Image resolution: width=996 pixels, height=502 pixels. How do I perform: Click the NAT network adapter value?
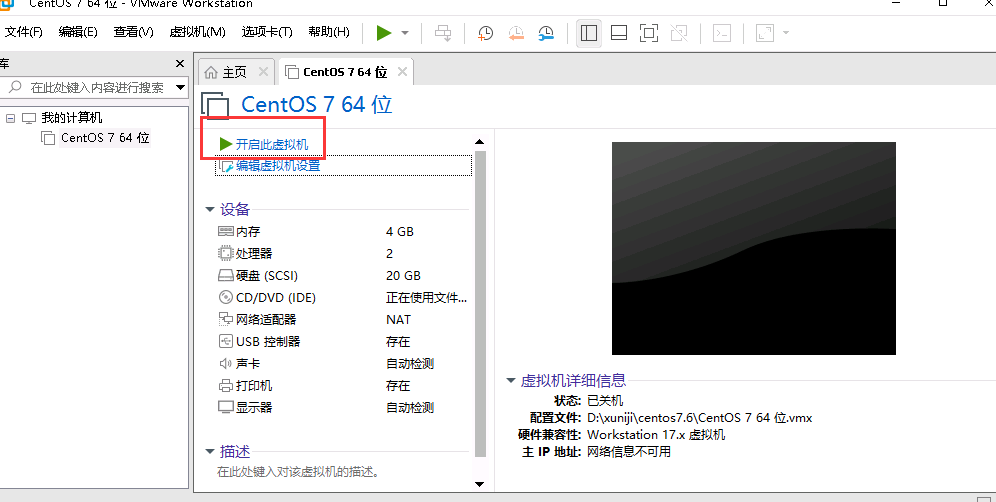[x=398, y=320]
